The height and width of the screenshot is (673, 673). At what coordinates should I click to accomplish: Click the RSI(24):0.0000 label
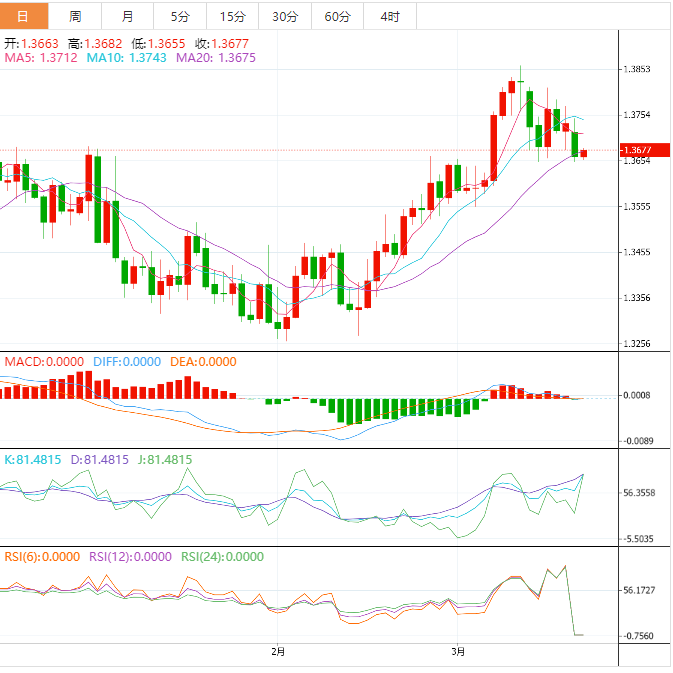(222, 557)
